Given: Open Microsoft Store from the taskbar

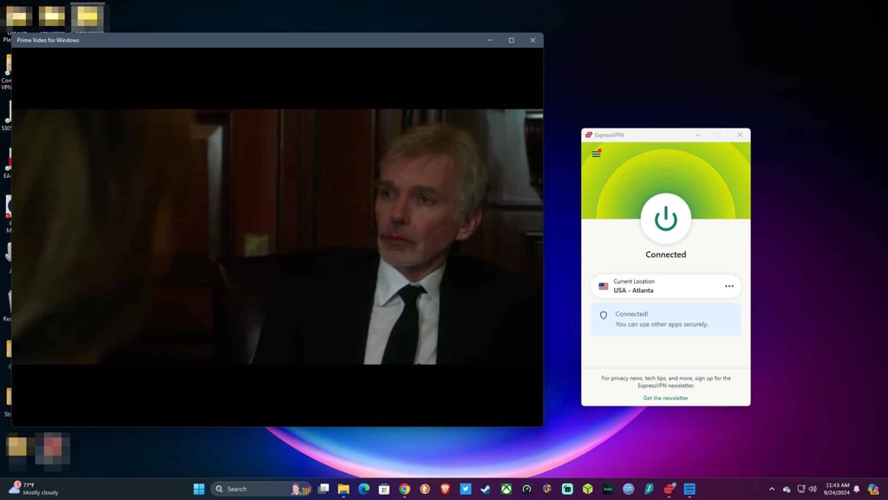Looking at the screenshot, I should pyautogui.click(x=384, y=489).
